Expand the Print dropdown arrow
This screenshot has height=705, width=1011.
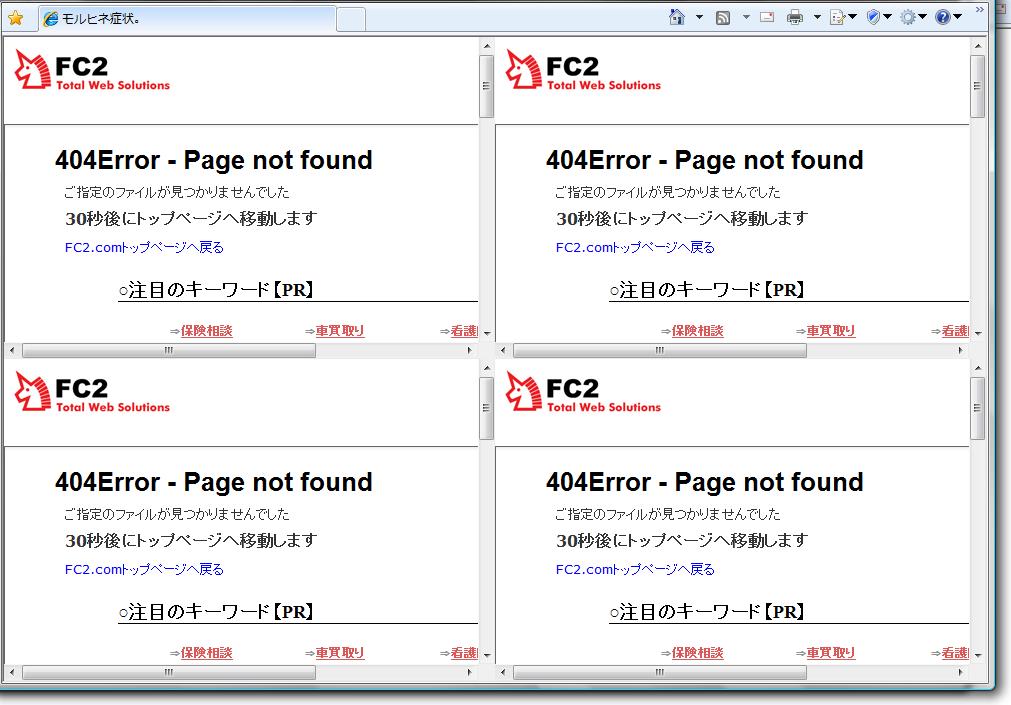click(817, 17)
